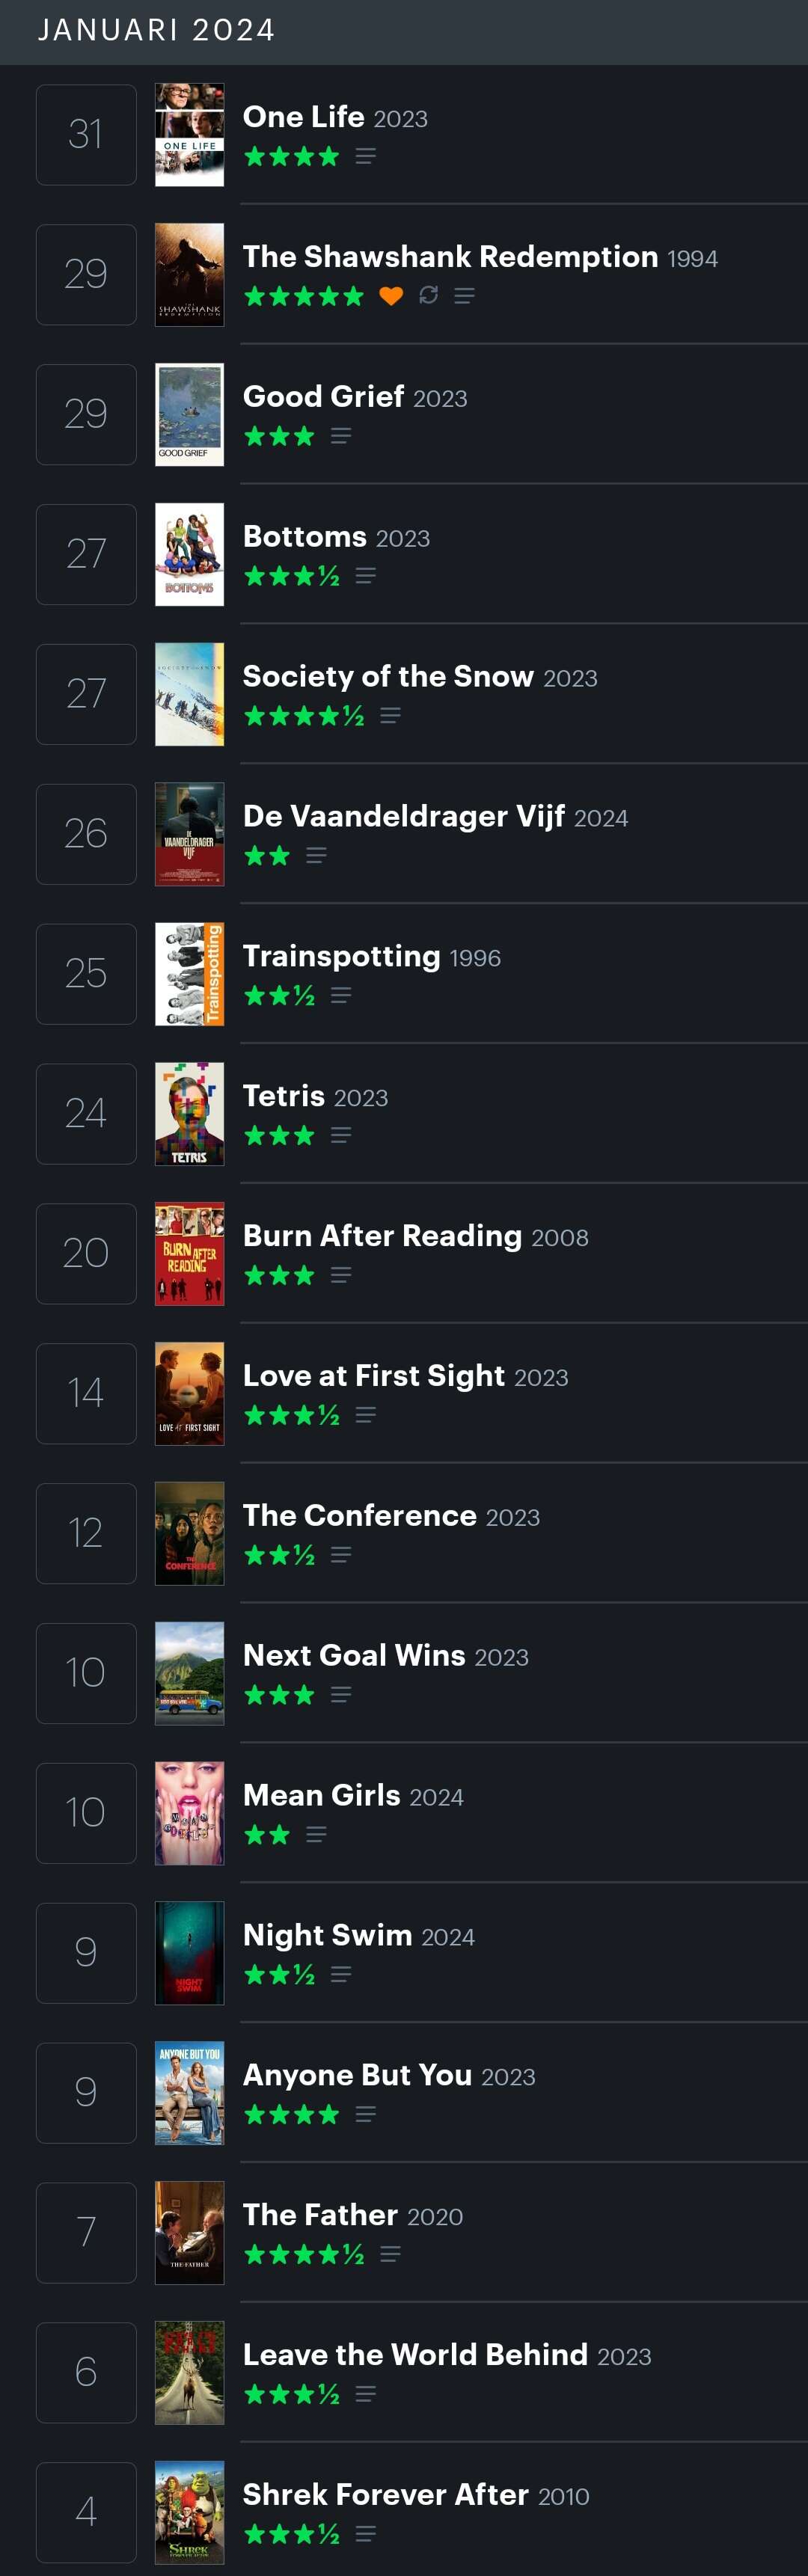Open the review icon for The Father
Image resolution: width=808 pixels, height=2576 pixels.
coord(391,2254)
